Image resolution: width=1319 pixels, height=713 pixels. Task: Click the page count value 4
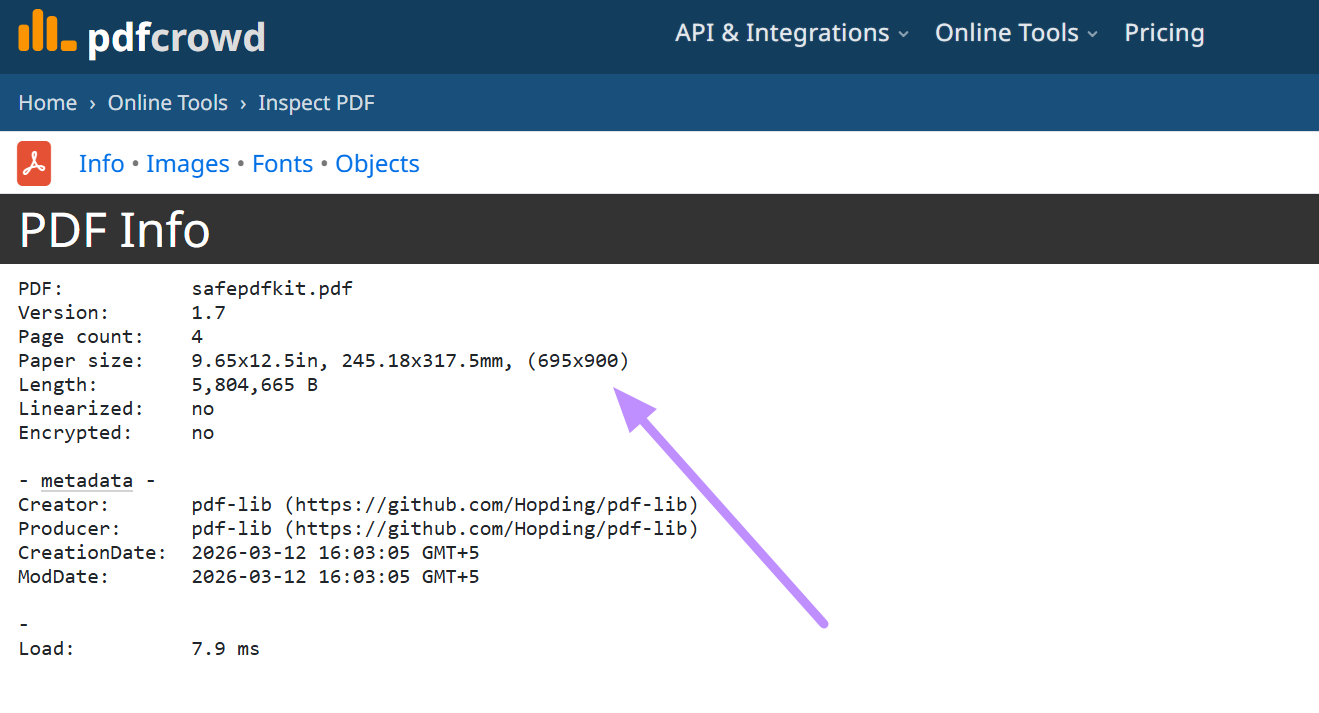[x=197, y=337]
